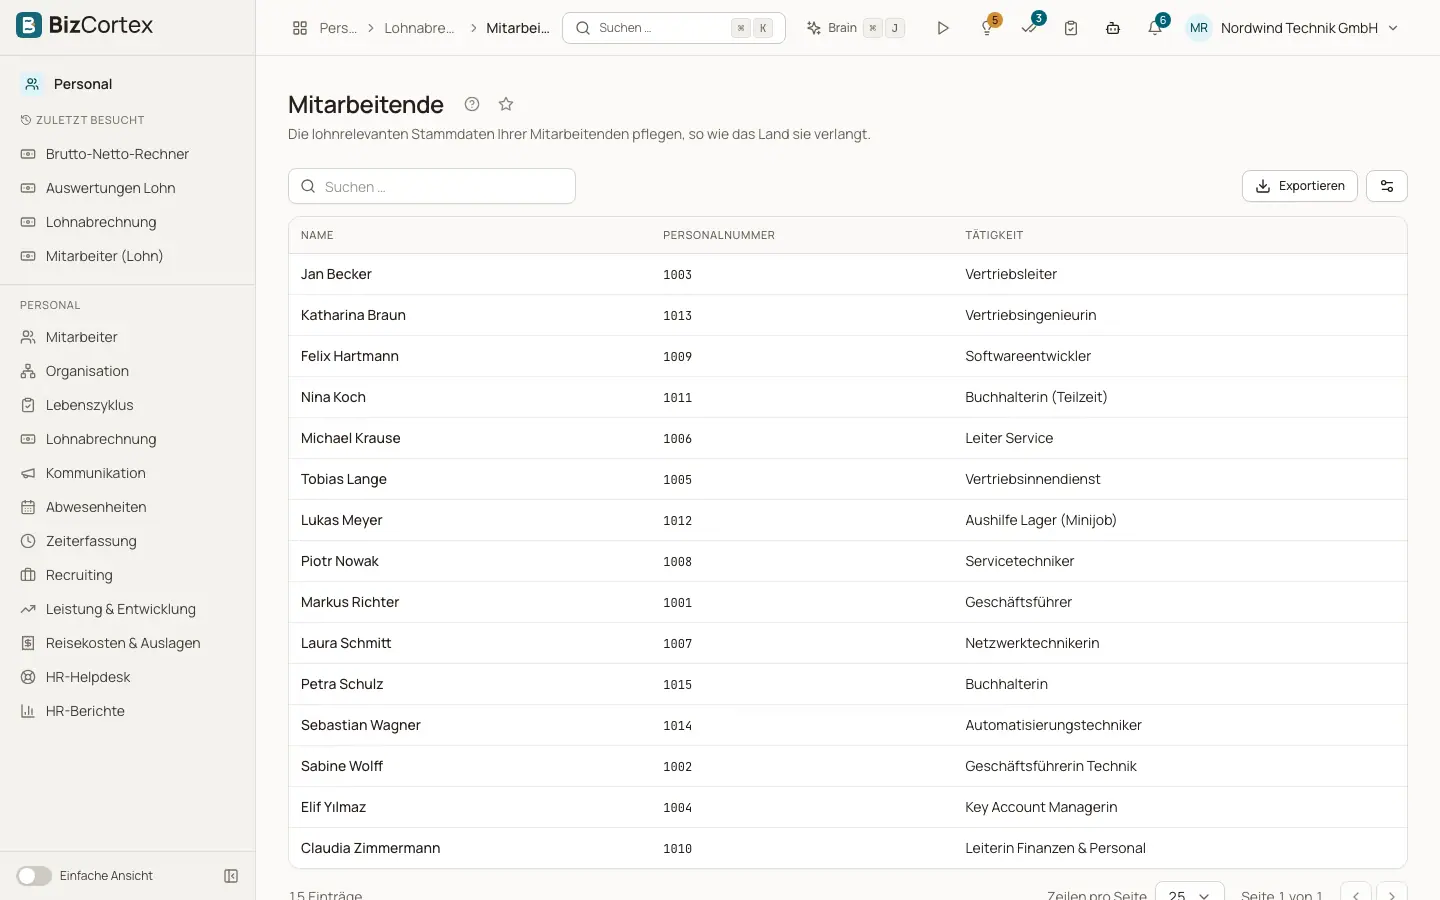Screen dimensions: 1440x900
Task: Click the Name column header
Action: (317, 235)
